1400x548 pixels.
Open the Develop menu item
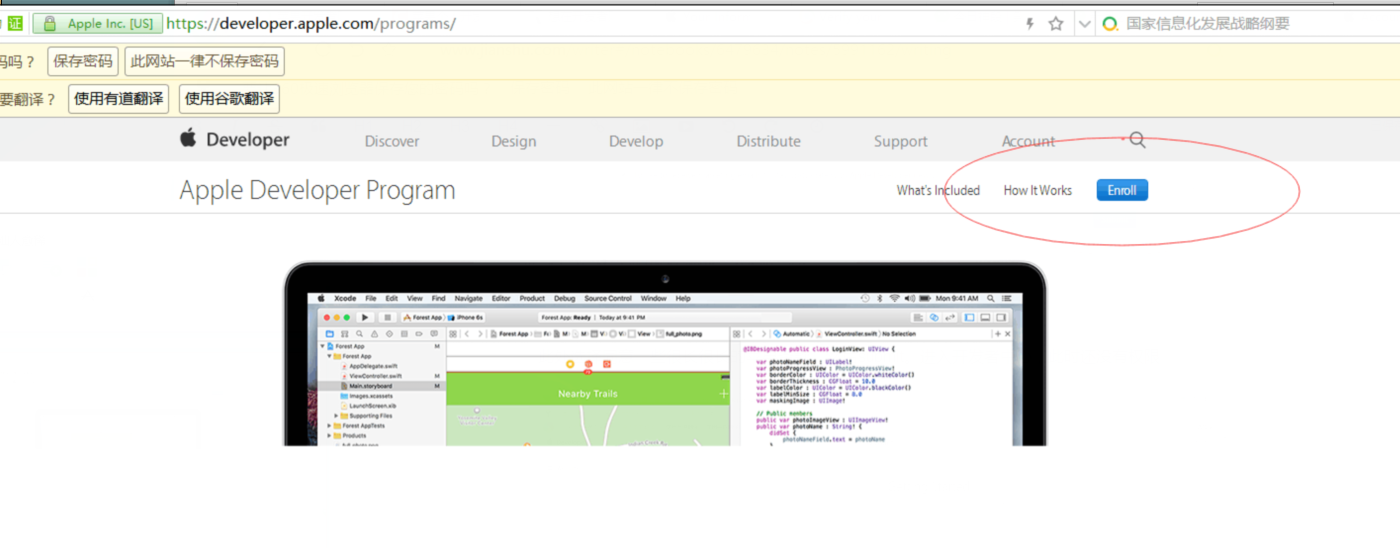point(636,141)
